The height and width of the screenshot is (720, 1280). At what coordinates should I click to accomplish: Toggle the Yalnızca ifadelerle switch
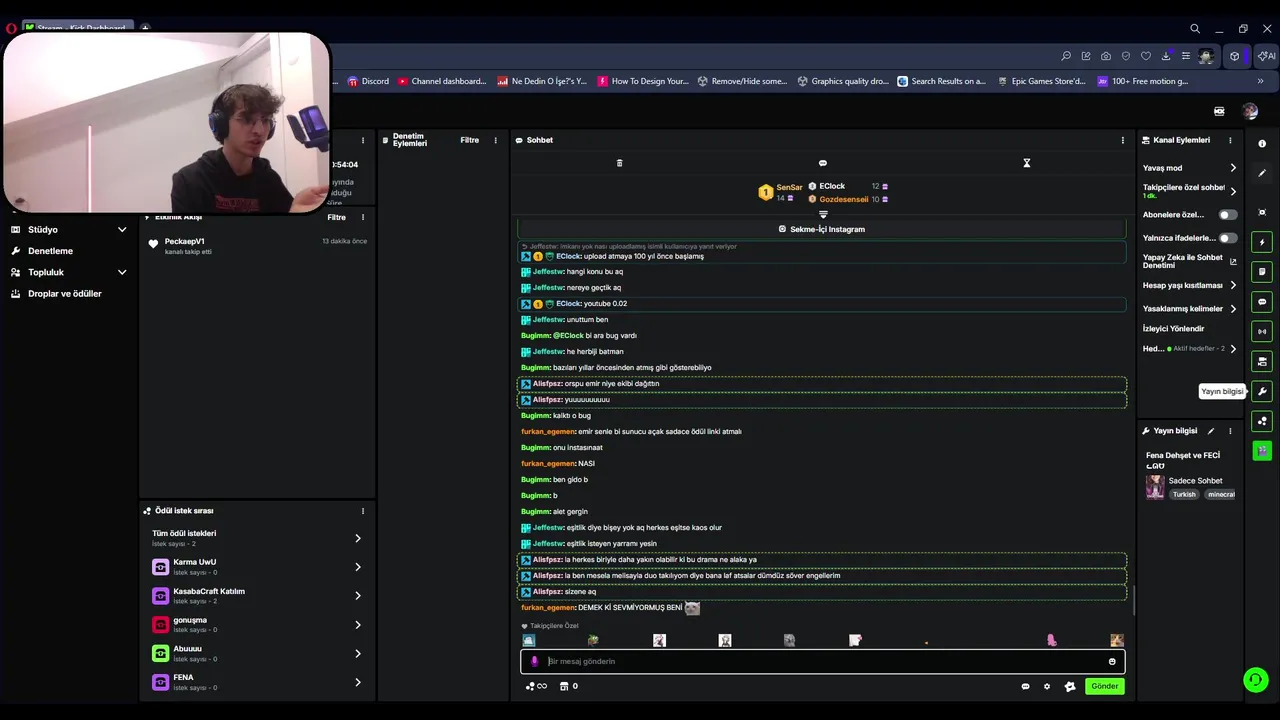1227,238
